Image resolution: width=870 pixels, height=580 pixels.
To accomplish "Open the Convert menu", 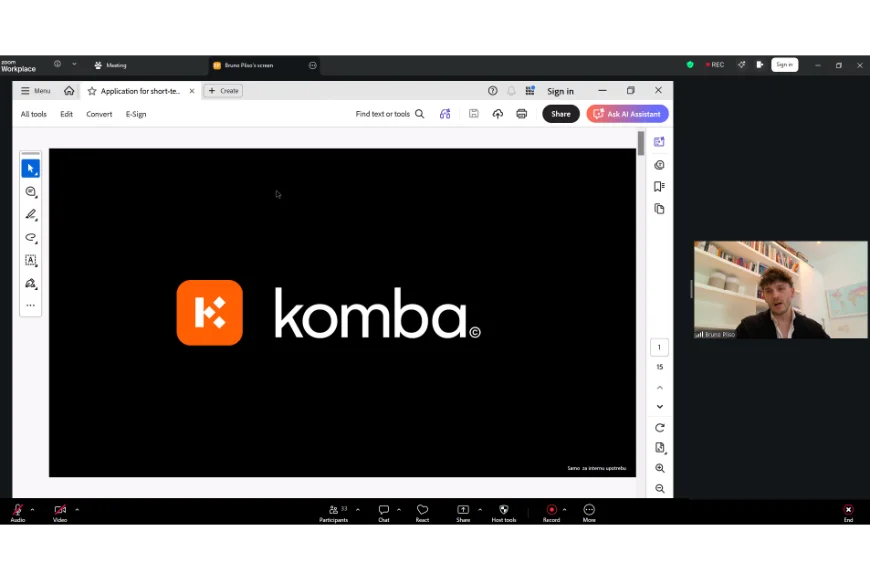I will click(99, 113).
